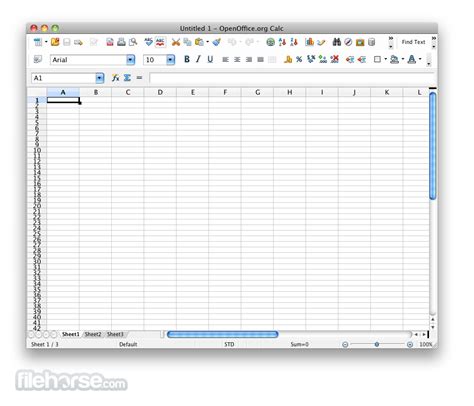Click the Document as E-mail icon
Image resolution: width=474 pixels, height=406 pixels.
[78, 42]
